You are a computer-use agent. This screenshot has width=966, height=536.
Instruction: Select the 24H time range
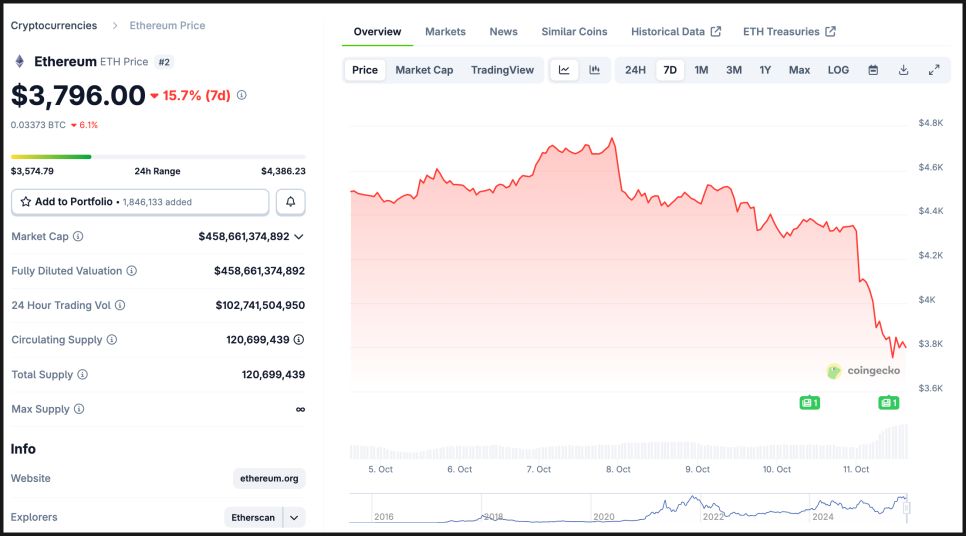point(635,70)
